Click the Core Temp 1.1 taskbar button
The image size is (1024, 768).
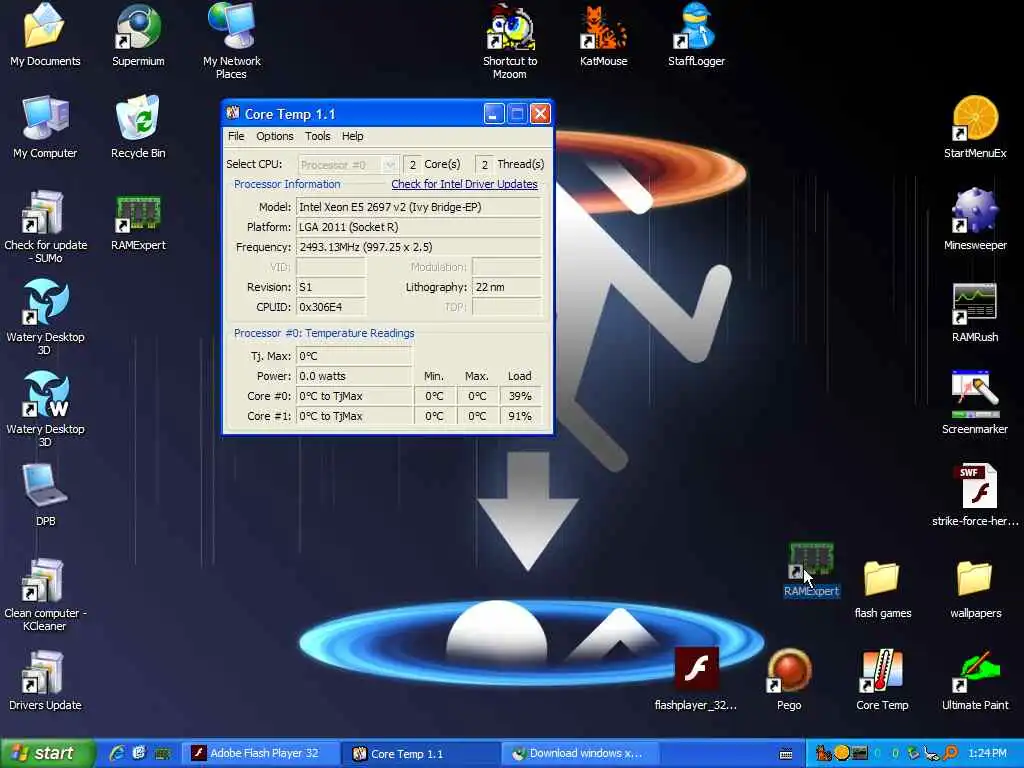tap(421, 753)
